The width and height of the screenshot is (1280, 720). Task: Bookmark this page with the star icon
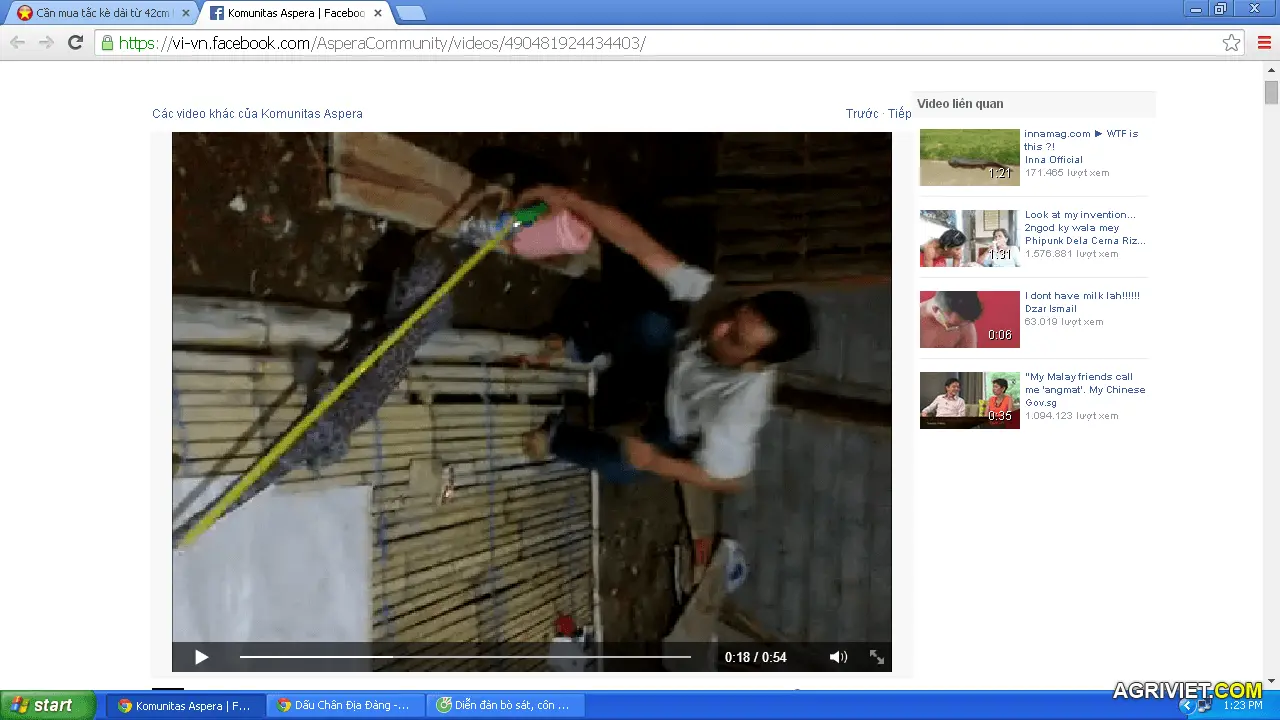[1231, 43]
